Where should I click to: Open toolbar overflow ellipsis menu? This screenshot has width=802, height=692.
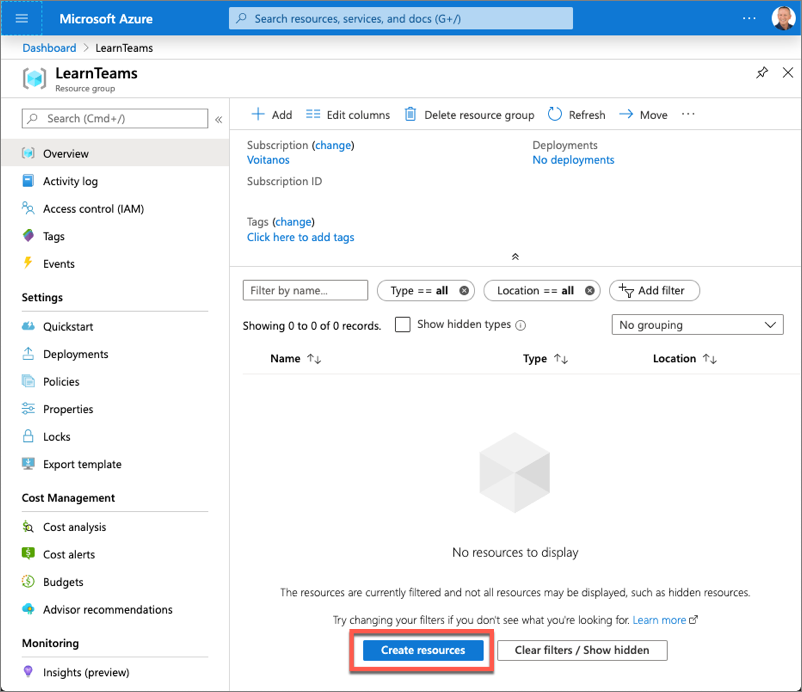pos(688,114)
